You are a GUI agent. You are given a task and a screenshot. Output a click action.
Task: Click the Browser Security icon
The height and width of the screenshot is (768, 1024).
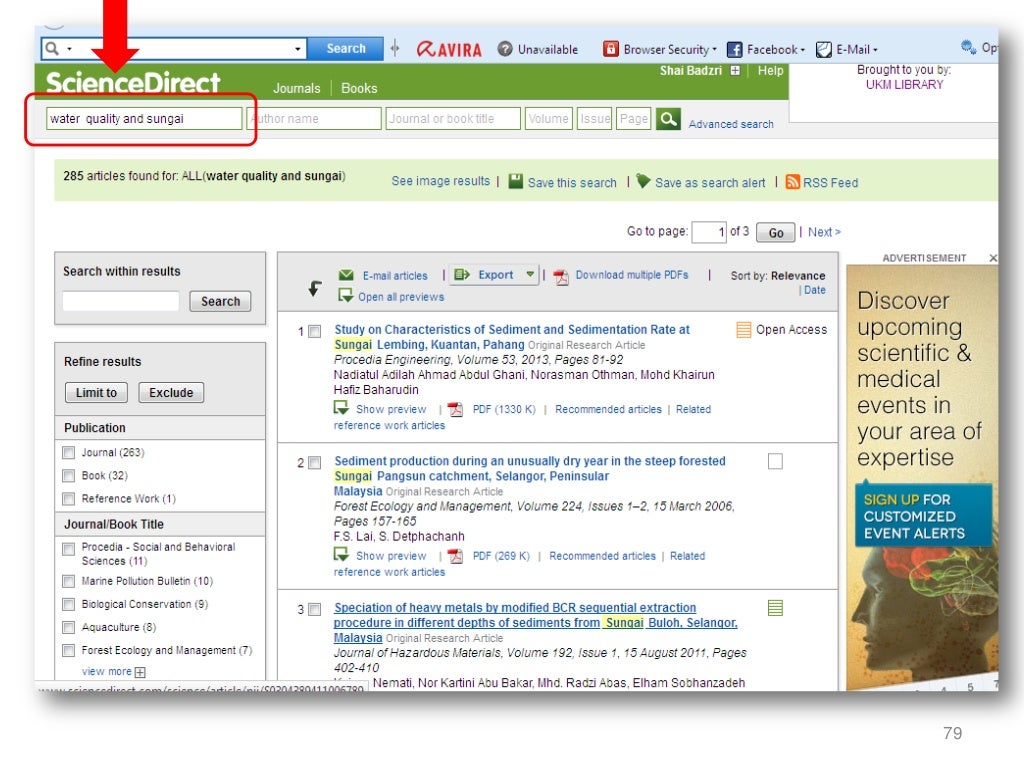click(611, 49)
